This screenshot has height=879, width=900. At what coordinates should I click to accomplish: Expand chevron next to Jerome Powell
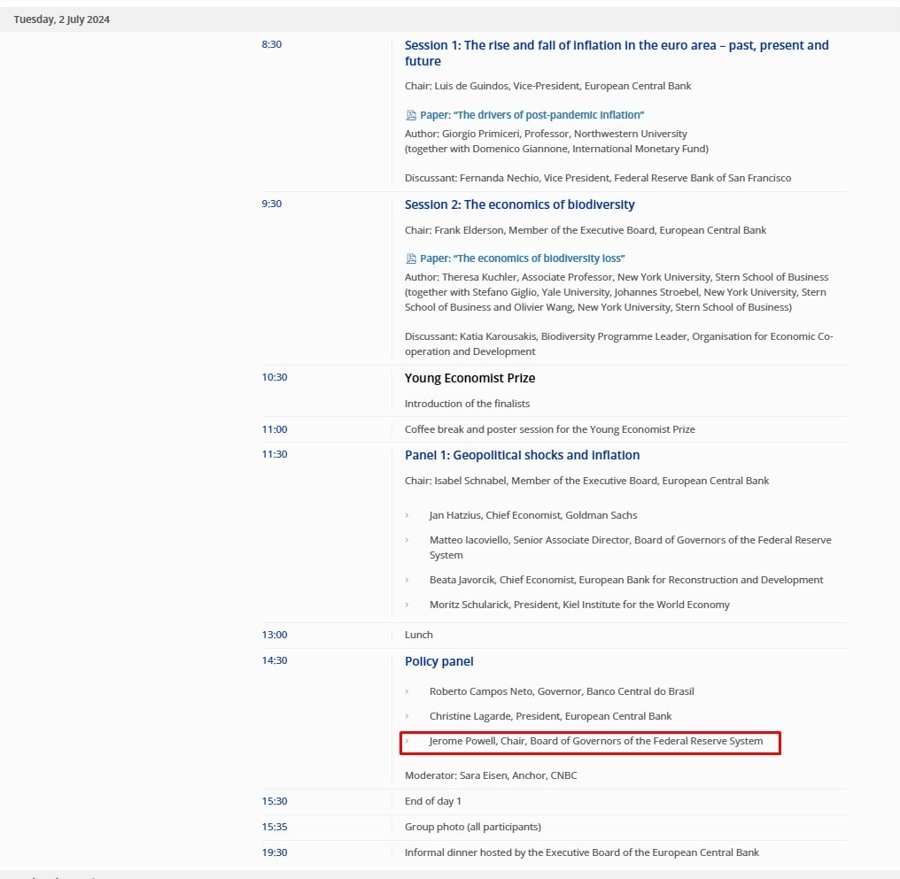tap(407, 741)
